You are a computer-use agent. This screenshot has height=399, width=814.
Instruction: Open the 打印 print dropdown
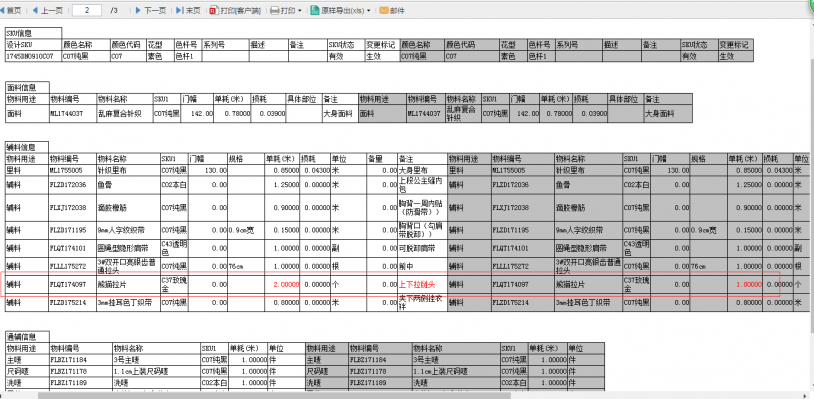[x=286, y=10]
